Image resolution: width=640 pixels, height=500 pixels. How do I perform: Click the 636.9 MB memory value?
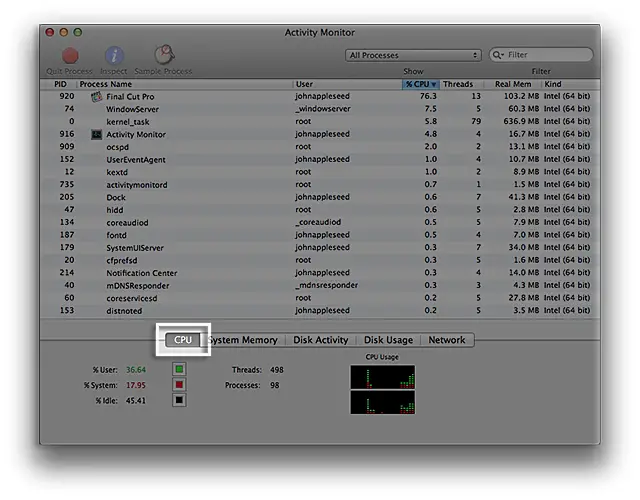coord(521,122)
